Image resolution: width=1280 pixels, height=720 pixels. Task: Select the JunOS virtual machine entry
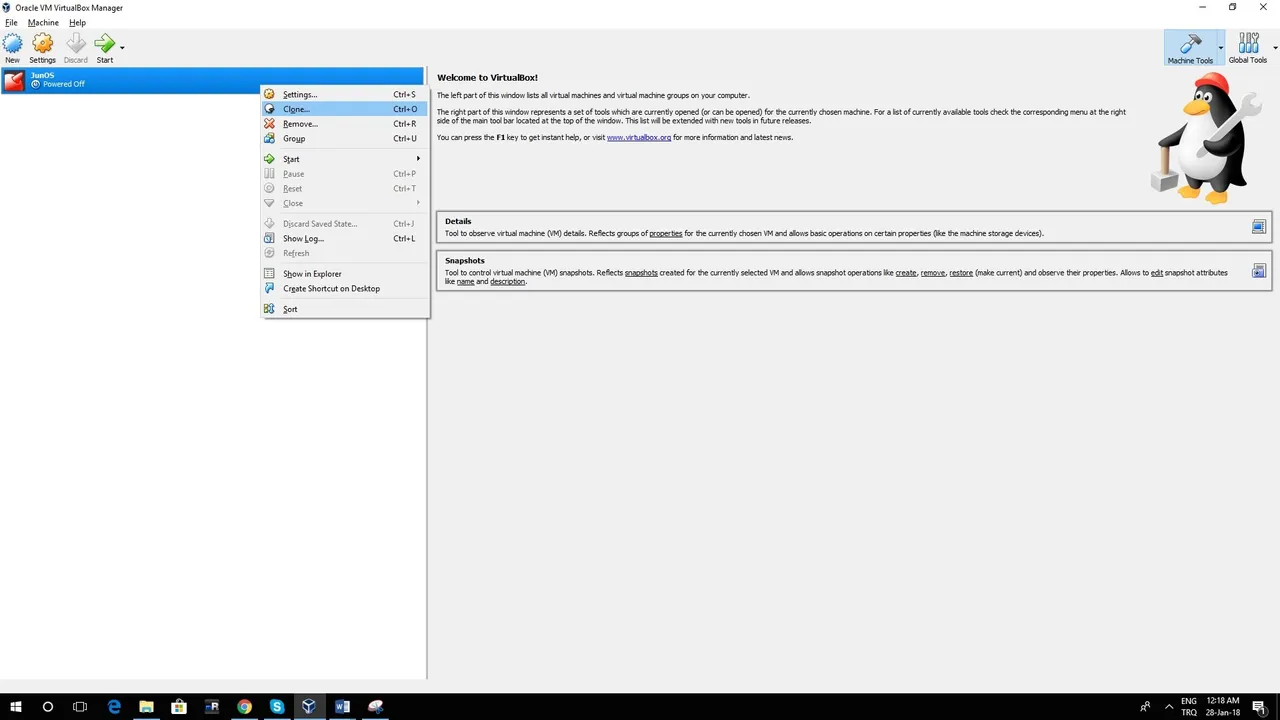click(x=212, y=80)
